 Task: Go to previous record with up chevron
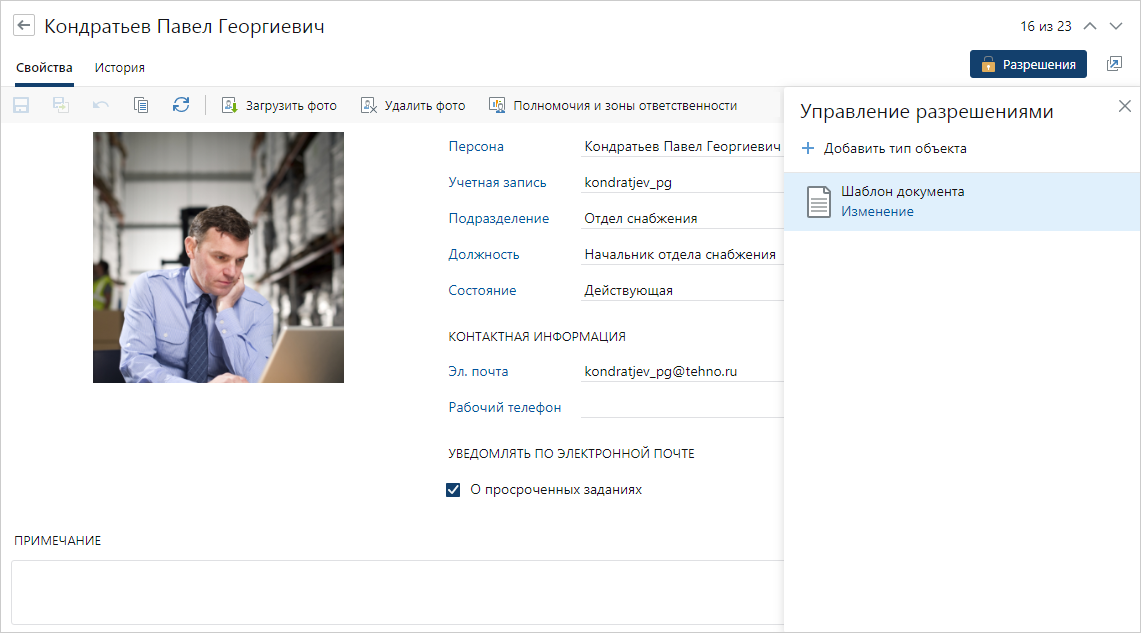(x=1090, y=26)
